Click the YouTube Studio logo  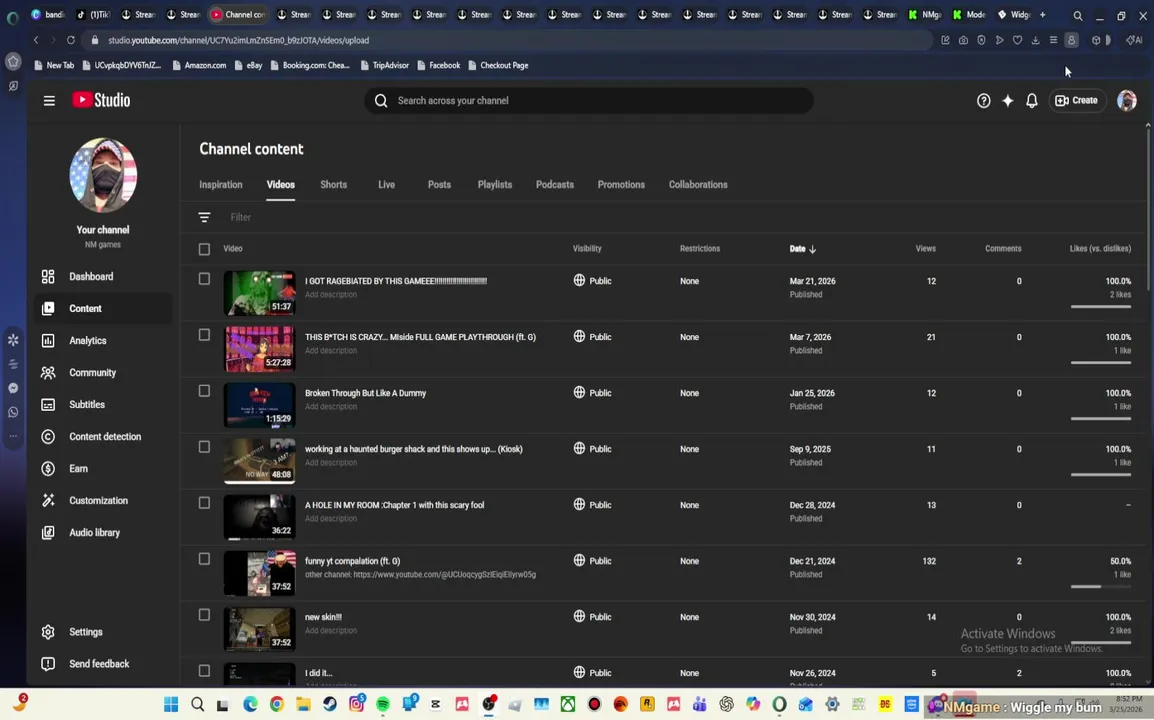coord(102,100)
